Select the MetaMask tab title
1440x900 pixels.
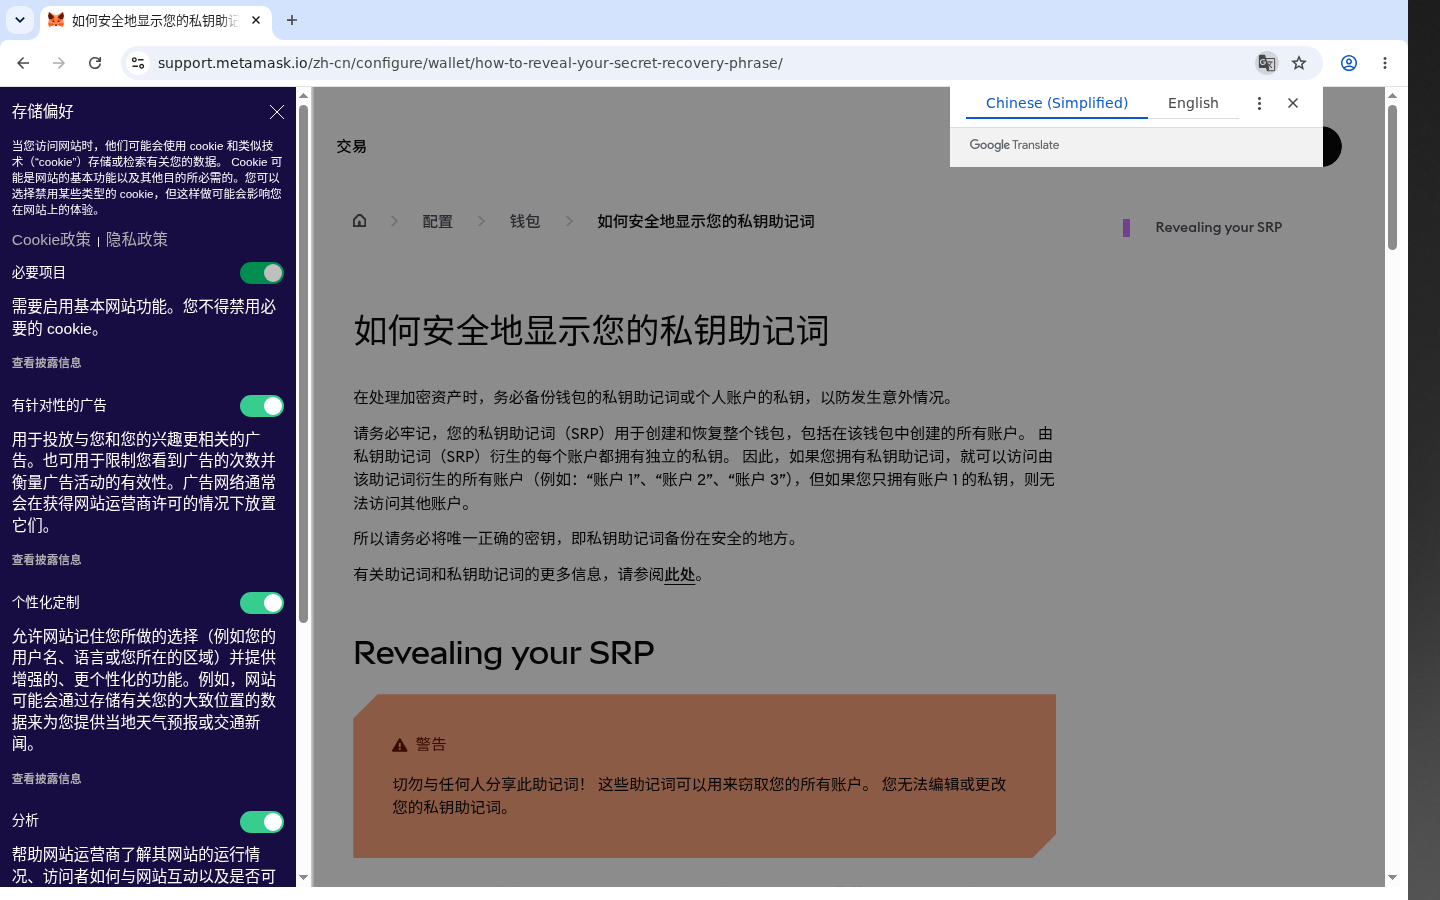point(155,20)
